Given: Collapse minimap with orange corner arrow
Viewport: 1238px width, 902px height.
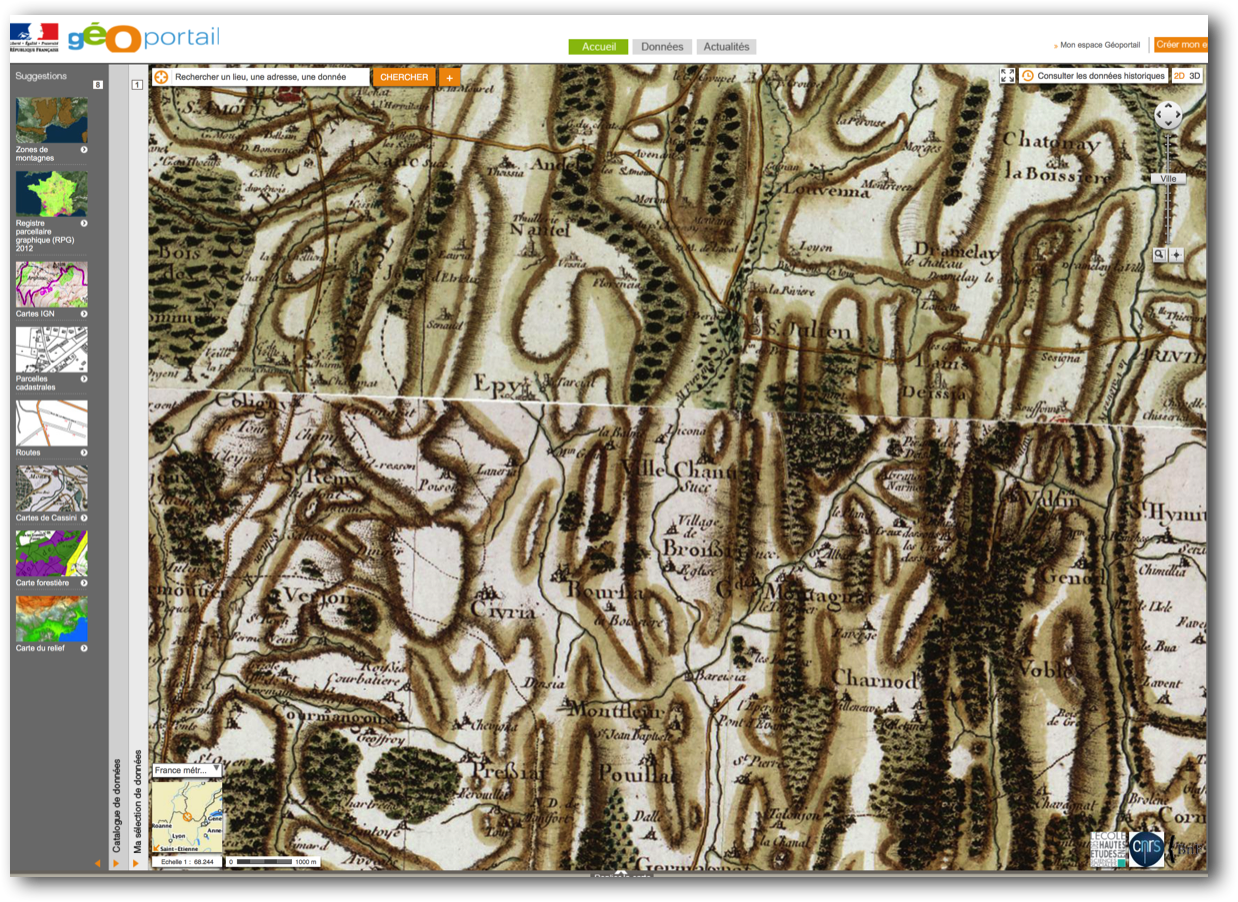Looking at the screenshot, I should click(156, 849).
